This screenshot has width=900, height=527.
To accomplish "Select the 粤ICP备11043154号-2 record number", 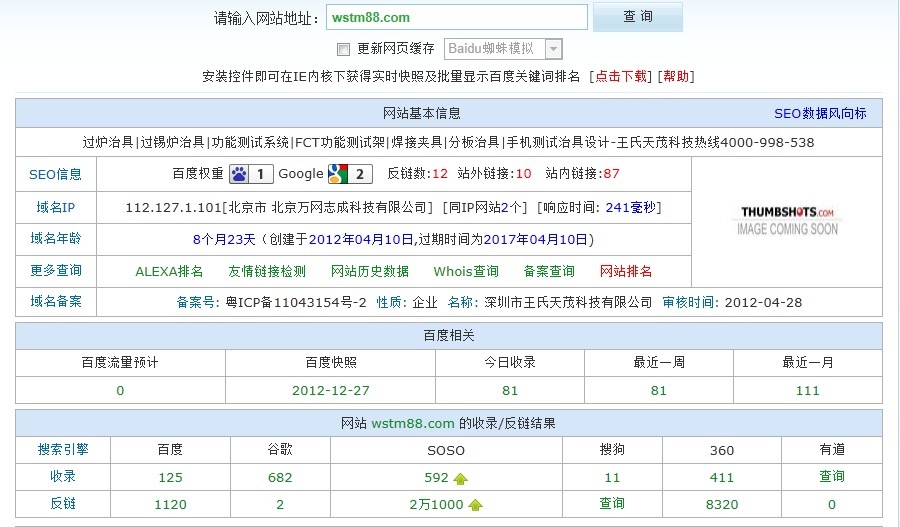I will (296, 303).
